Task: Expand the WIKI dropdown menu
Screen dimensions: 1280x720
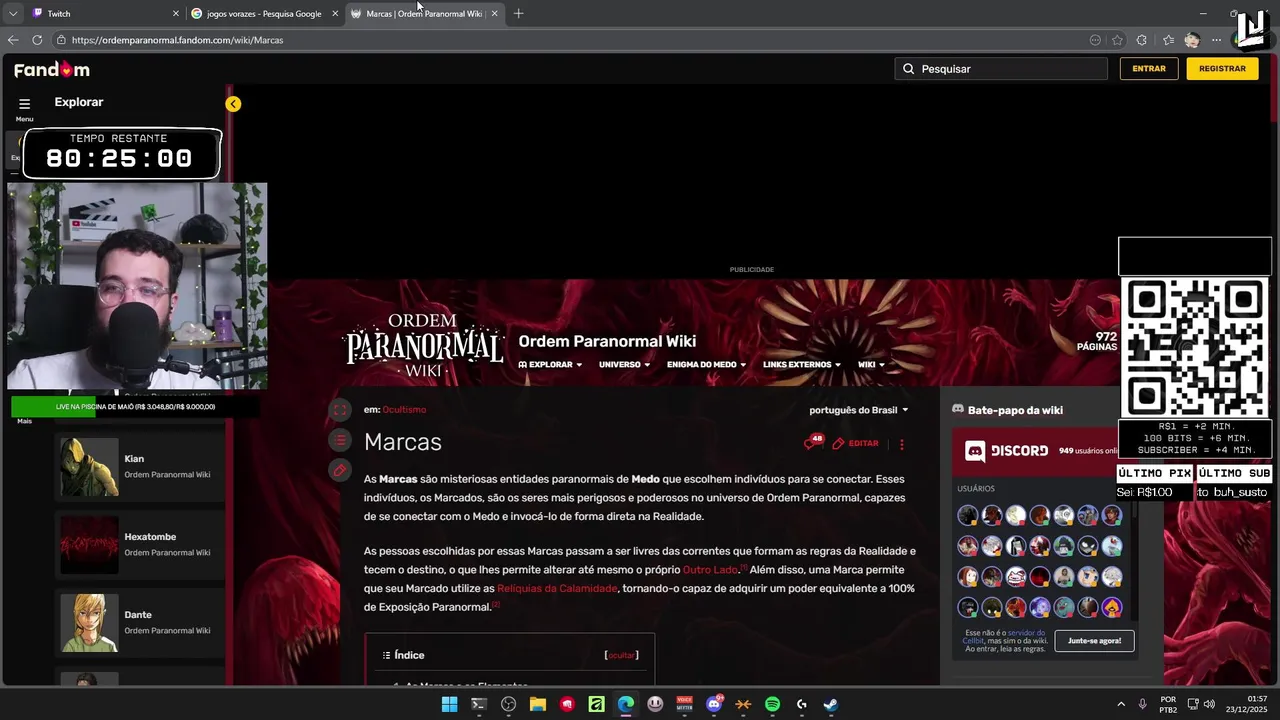Action: coord(871,365)
